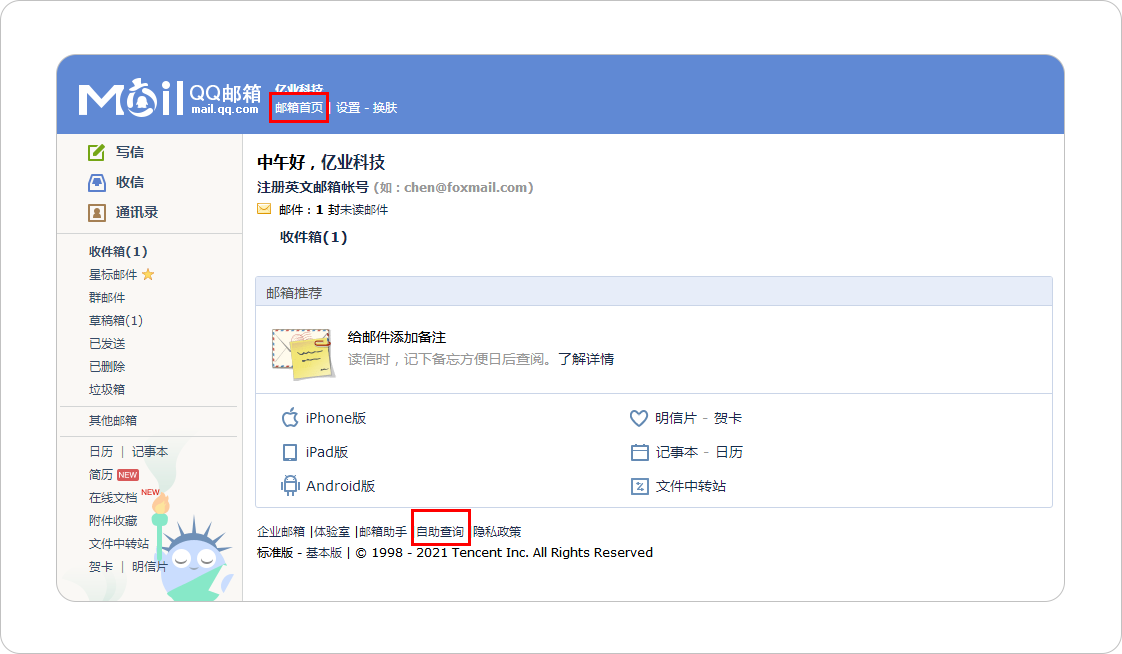Screen dimensions: 1122x654
Task: Click the contacts address book icon
Action: coord(97,213)
